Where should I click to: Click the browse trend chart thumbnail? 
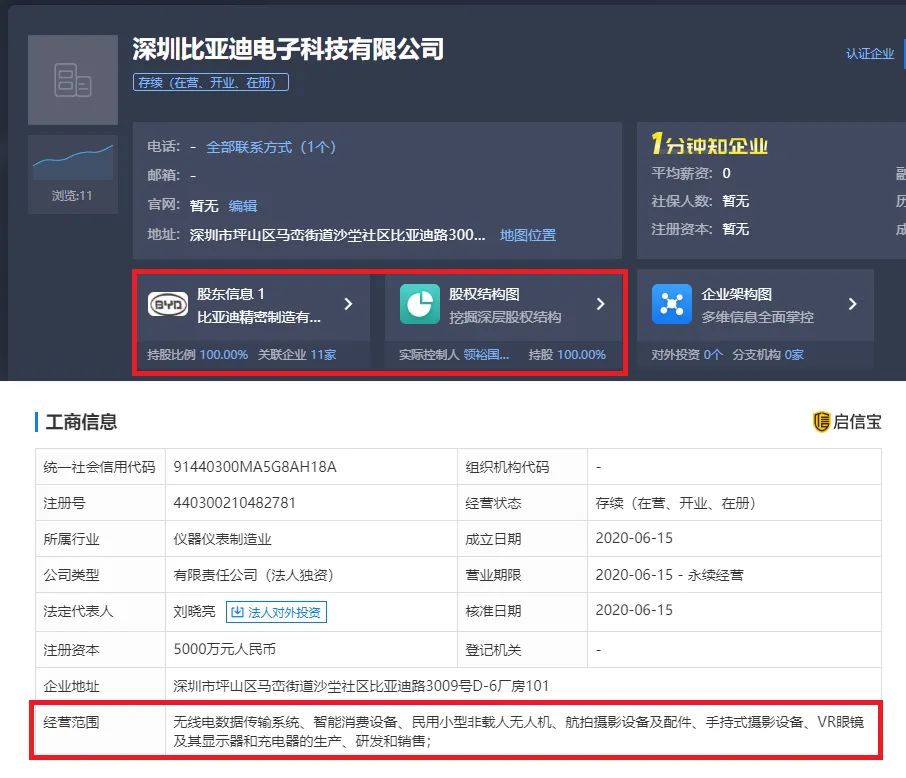73,161
